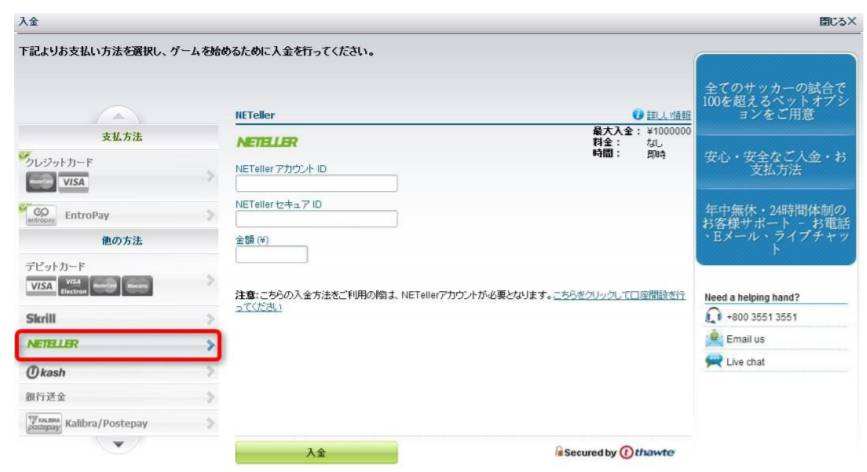The width and height of the screenshot is (867, 472).
Task: Select the NETELLER payment method
Action: (x=118, y=345)
